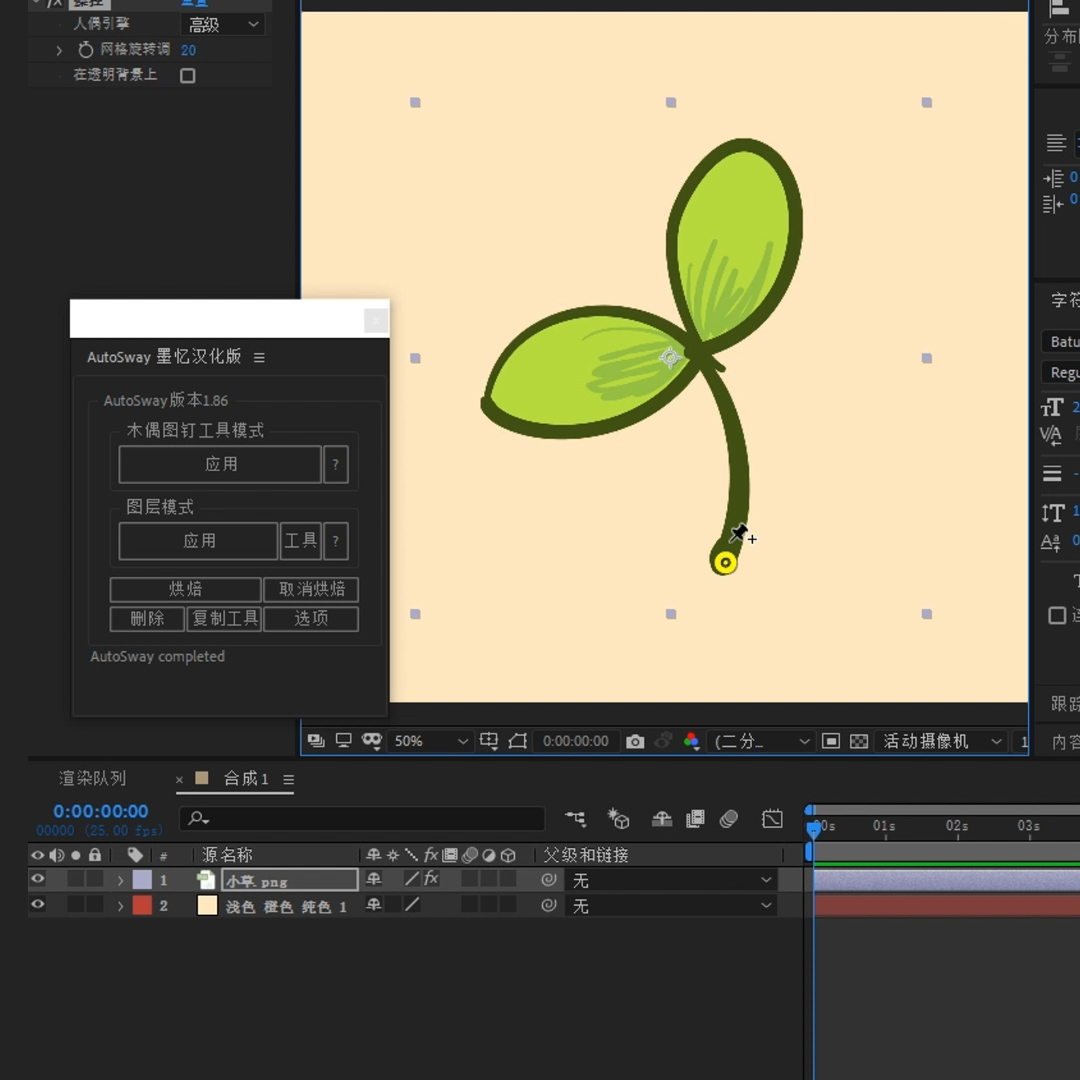
Task: Open the 人偶引擎 dropdown set to 高级
Action: [223, 25]
